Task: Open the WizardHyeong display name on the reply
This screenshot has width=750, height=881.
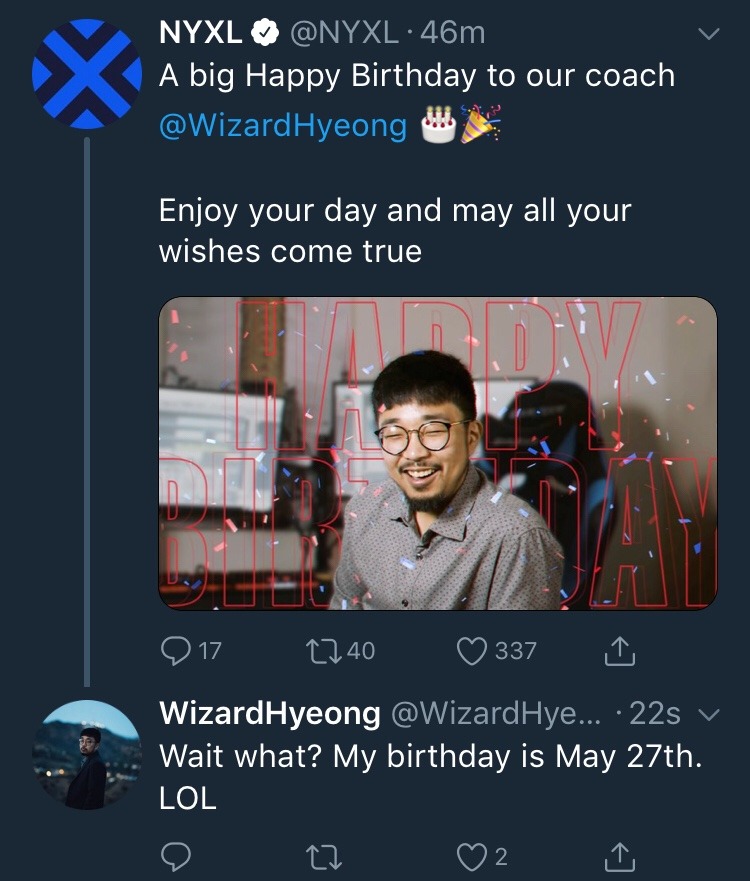Action: pos(270,714)
